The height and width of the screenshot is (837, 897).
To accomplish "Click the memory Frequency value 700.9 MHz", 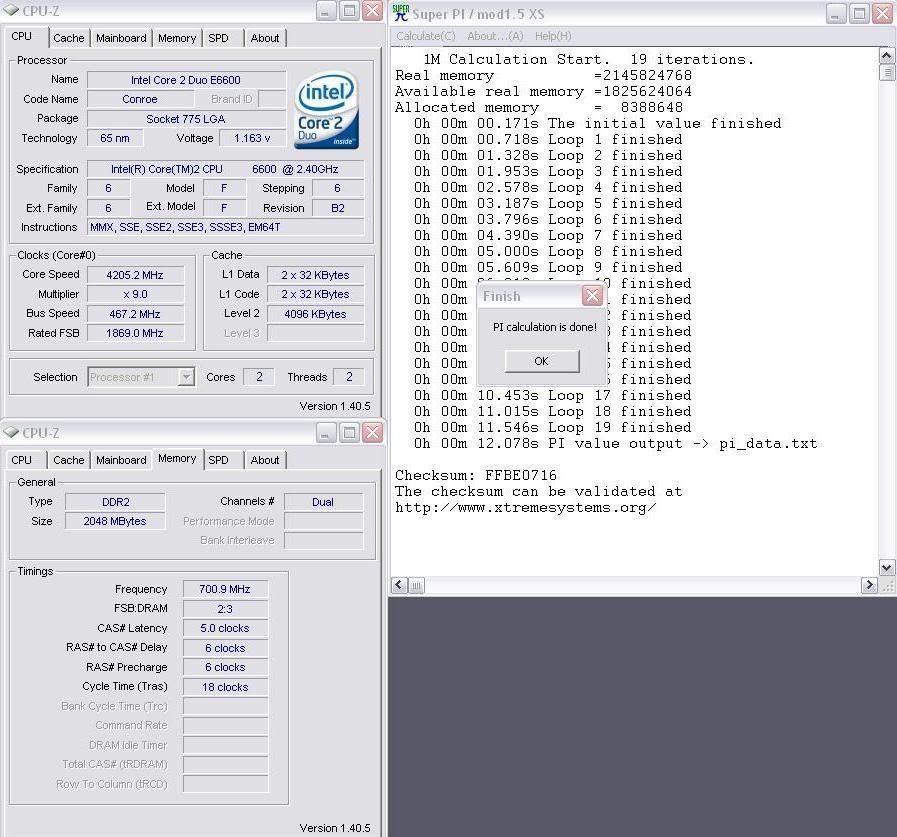I will tap(225, 589).
